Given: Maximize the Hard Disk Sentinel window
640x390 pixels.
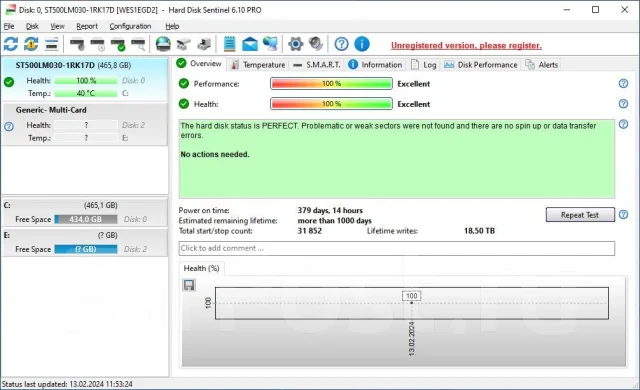Looking at the screenshot, I should click(596, 9).
